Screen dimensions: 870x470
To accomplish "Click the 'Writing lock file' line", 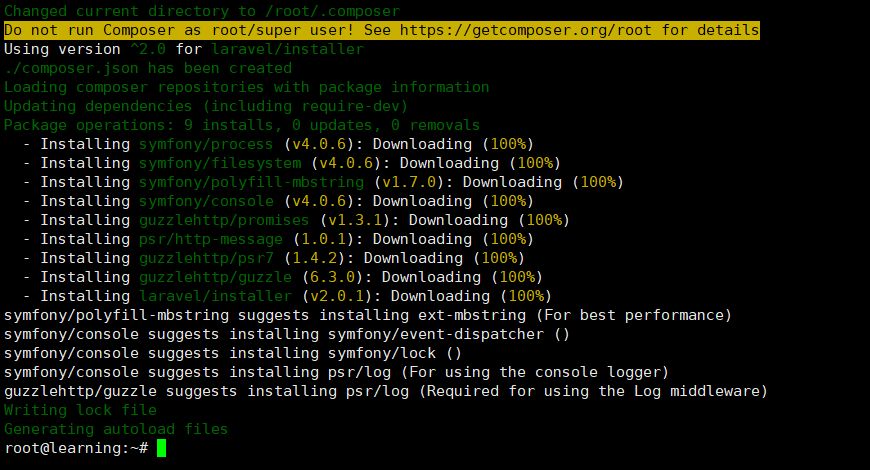I will pyautogui.click(x=80, y=410).
